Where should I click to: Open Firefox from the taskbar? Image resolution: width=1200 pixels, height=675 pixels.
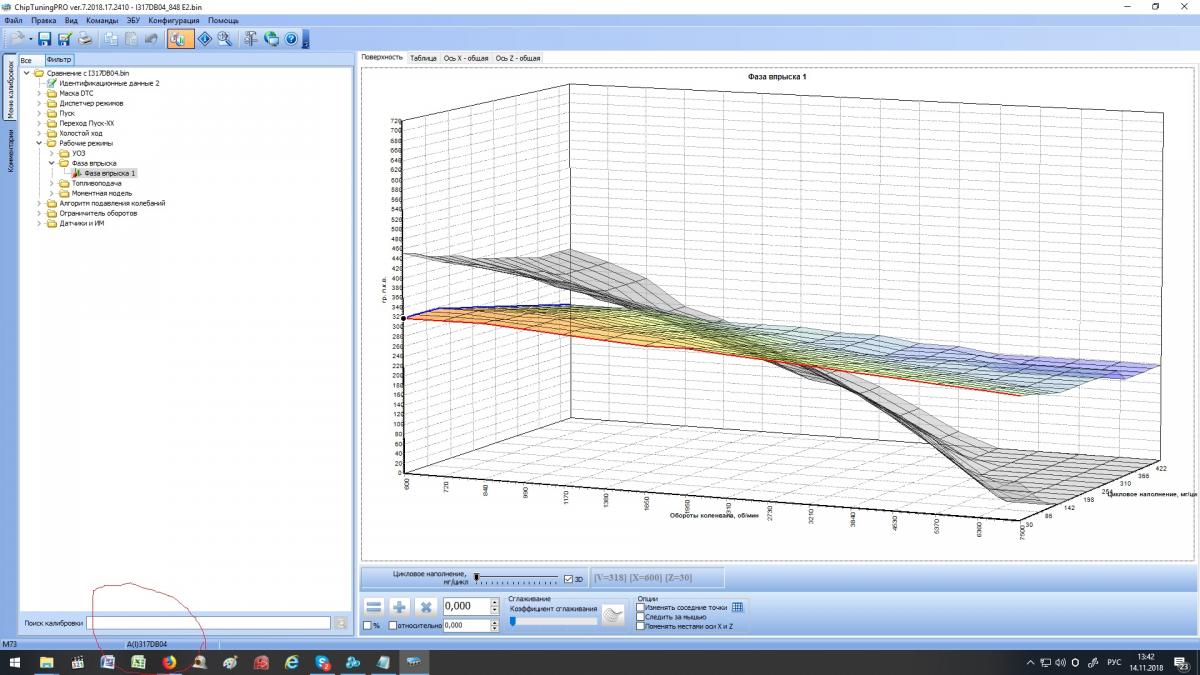(x=168, y=662)
